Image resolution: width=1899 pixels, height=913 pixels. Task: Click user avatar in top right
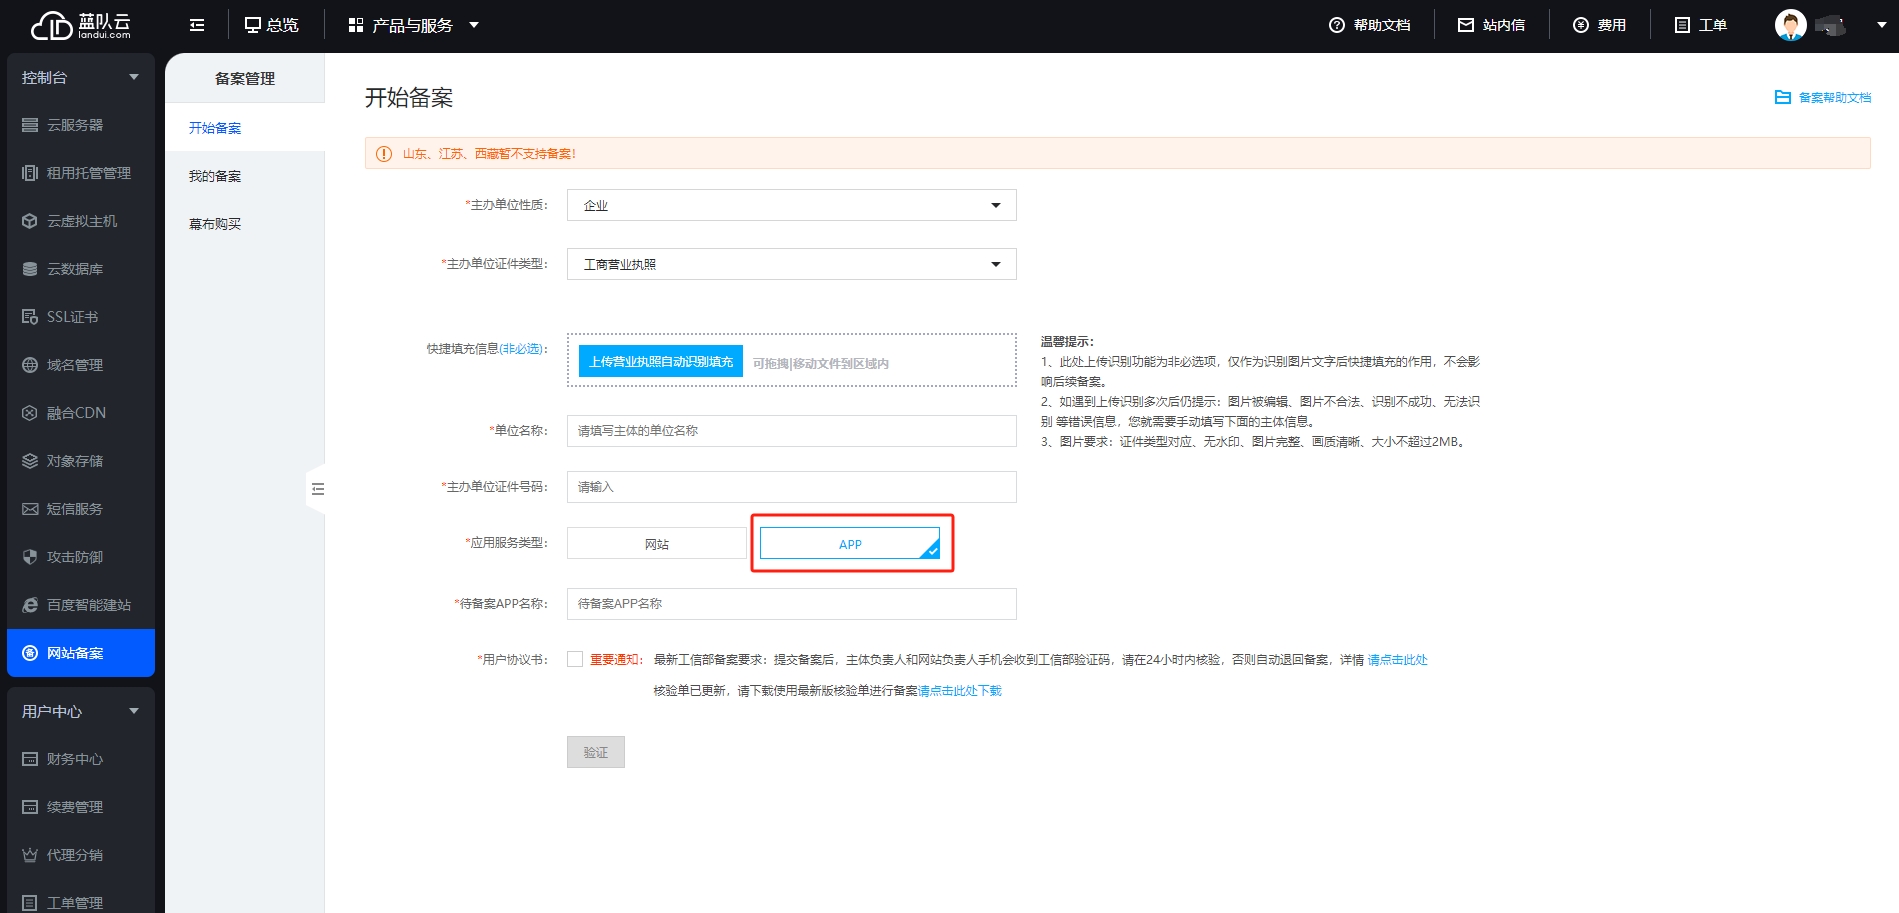[x=1790, y=25]
